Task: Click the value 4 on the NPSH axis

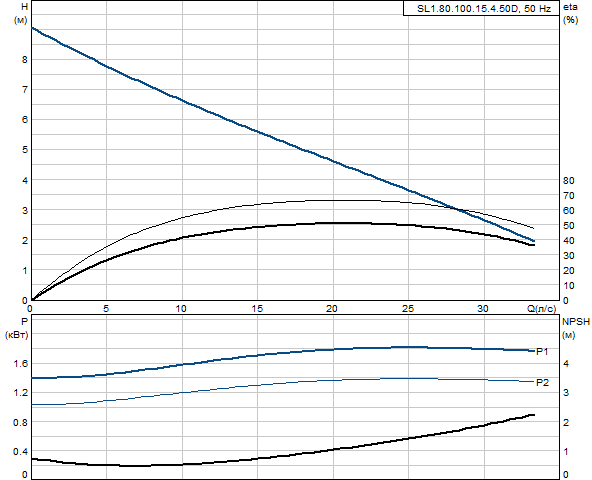Action: click(x=566, y=364)
